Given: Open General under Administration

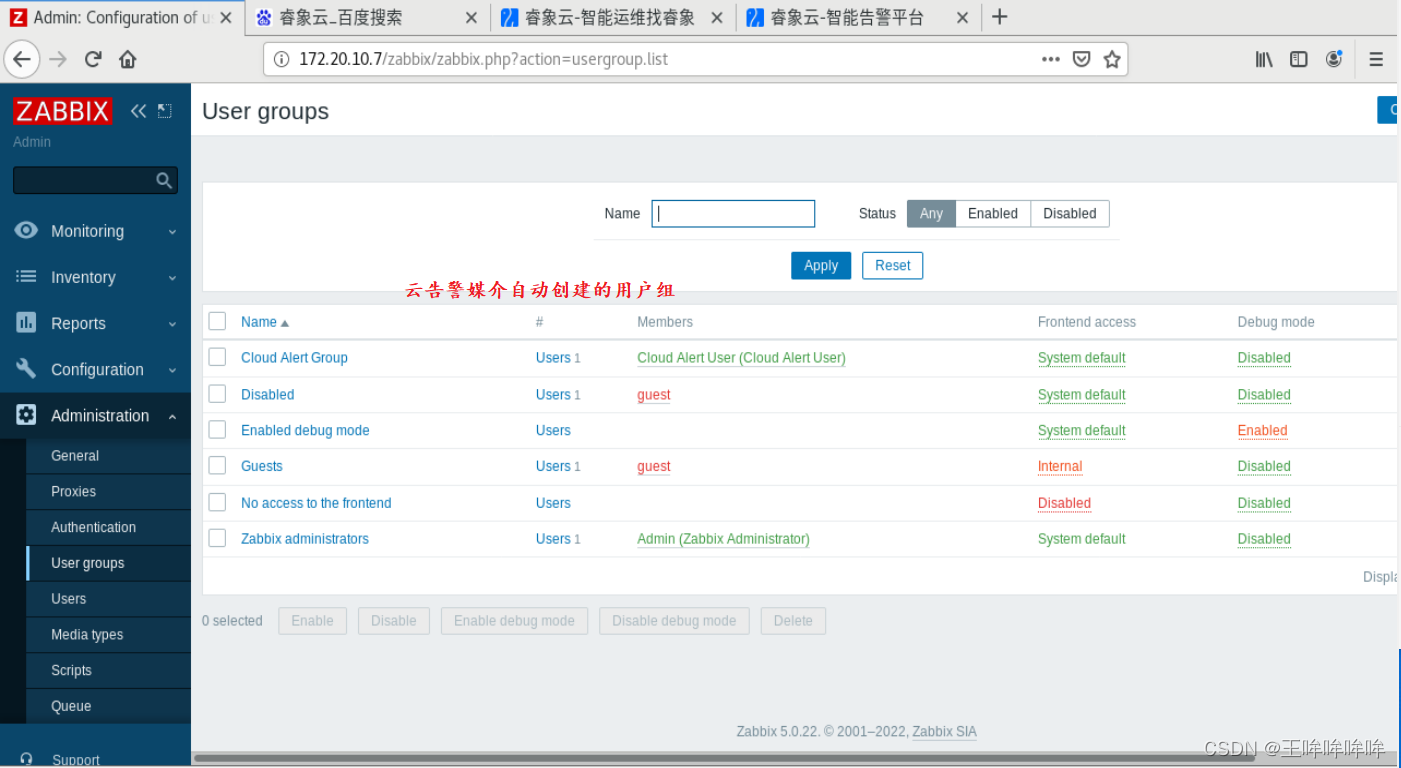Looking at the screenshot, I should [108, 456].
